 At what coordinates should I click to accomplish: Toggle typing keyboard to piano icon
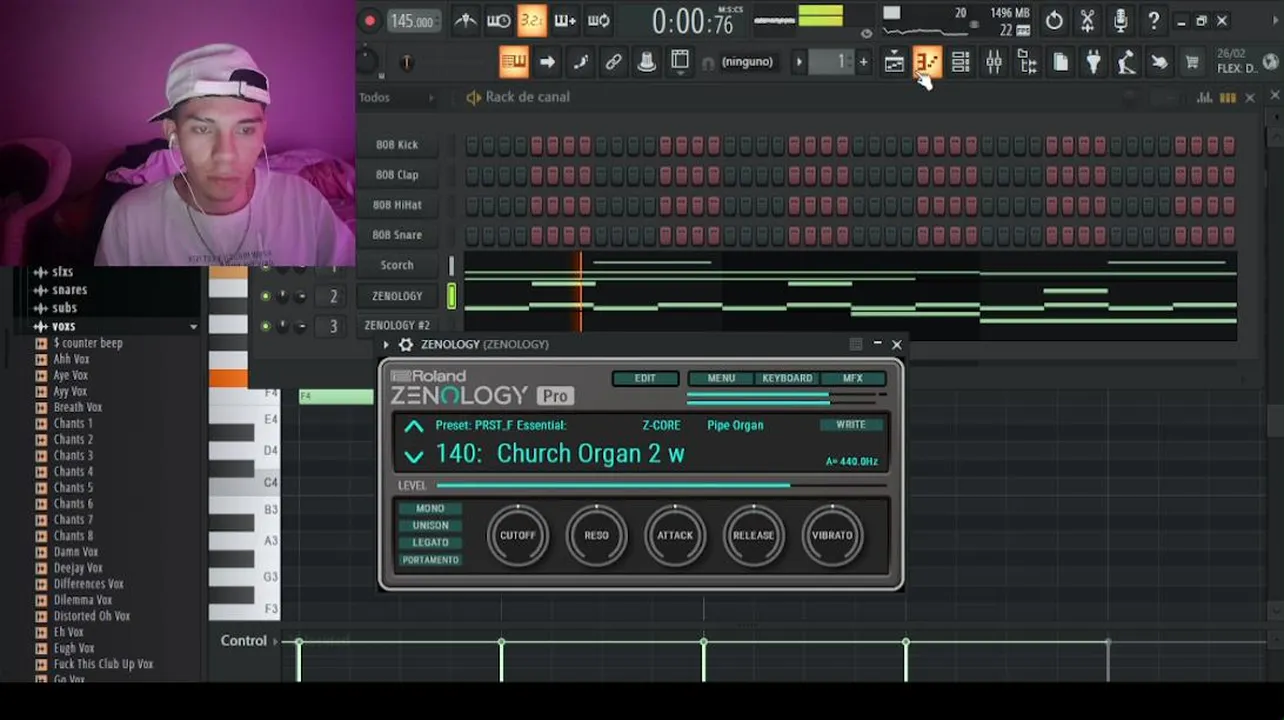[x=513, y=62]
